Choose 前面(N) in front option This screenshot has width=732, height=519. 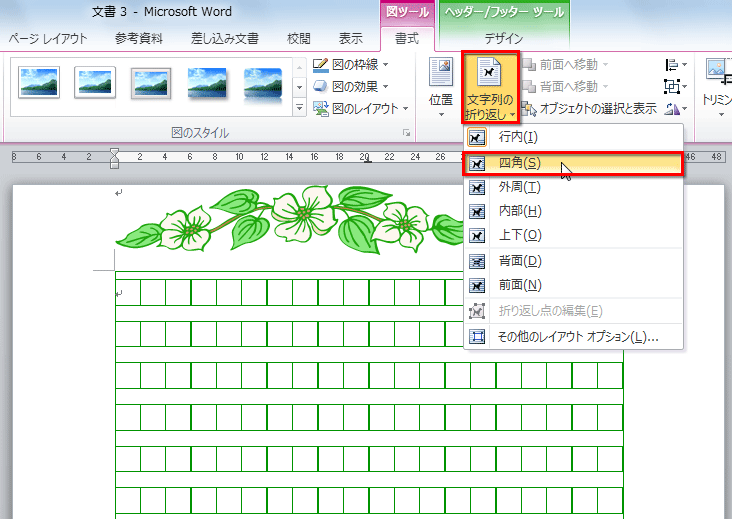[x=573, y=285]
